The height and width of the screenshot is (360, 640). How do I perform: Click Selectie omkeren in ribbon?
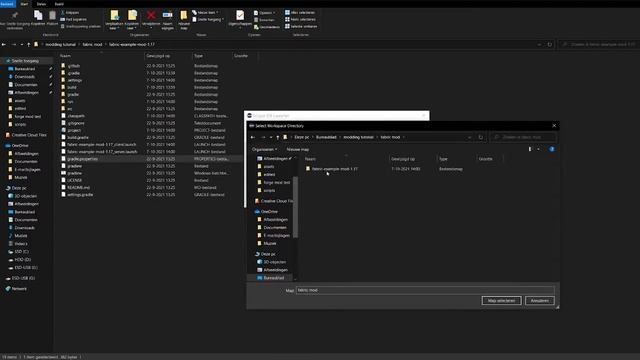[301, 26]
